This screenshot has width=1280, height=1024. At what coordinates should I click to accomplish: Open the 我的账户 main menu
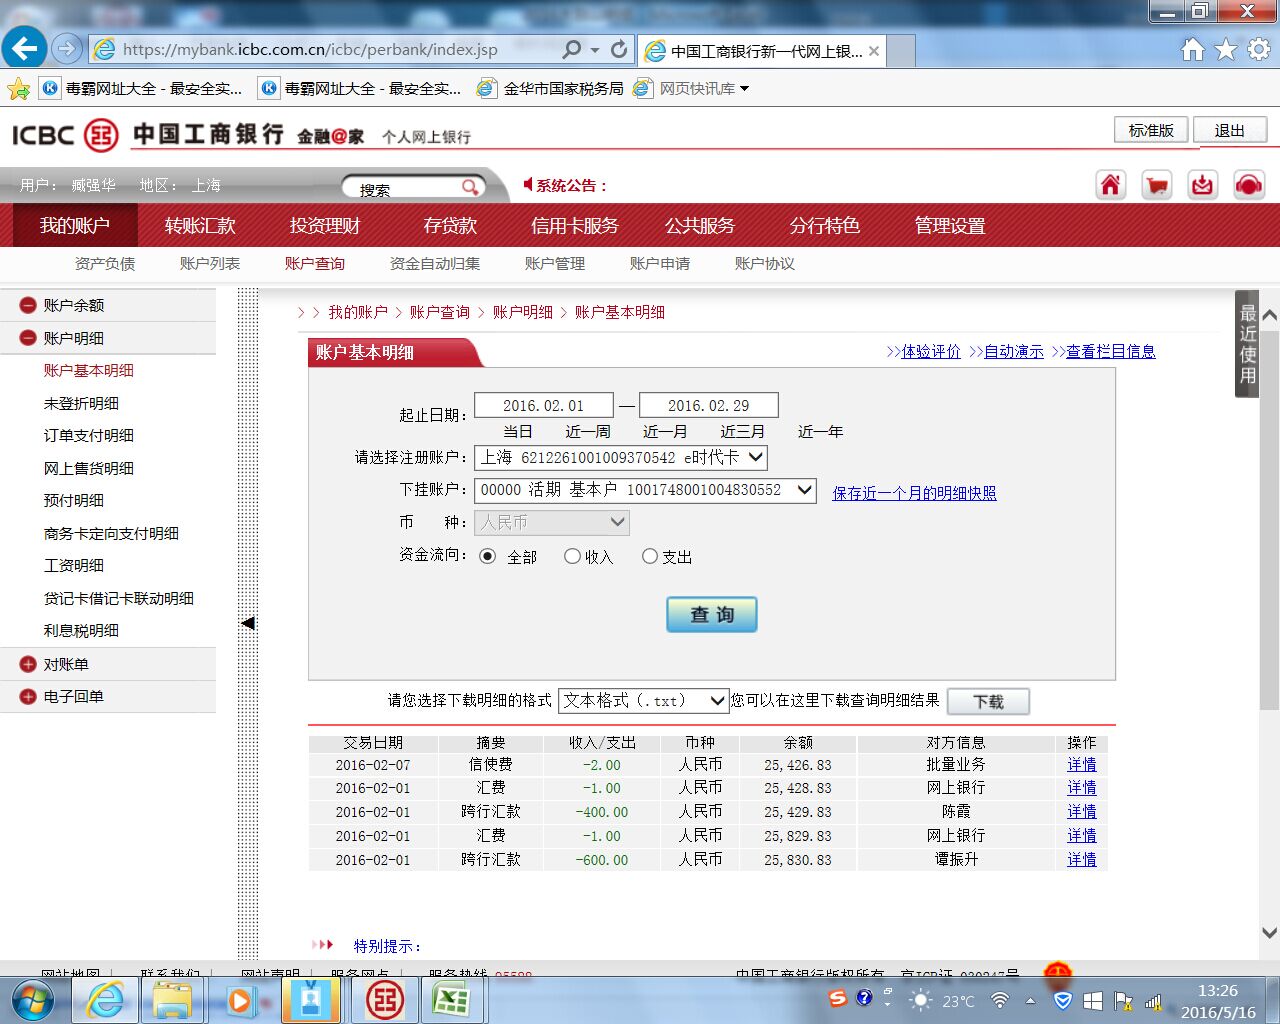(x=75, y=226)
